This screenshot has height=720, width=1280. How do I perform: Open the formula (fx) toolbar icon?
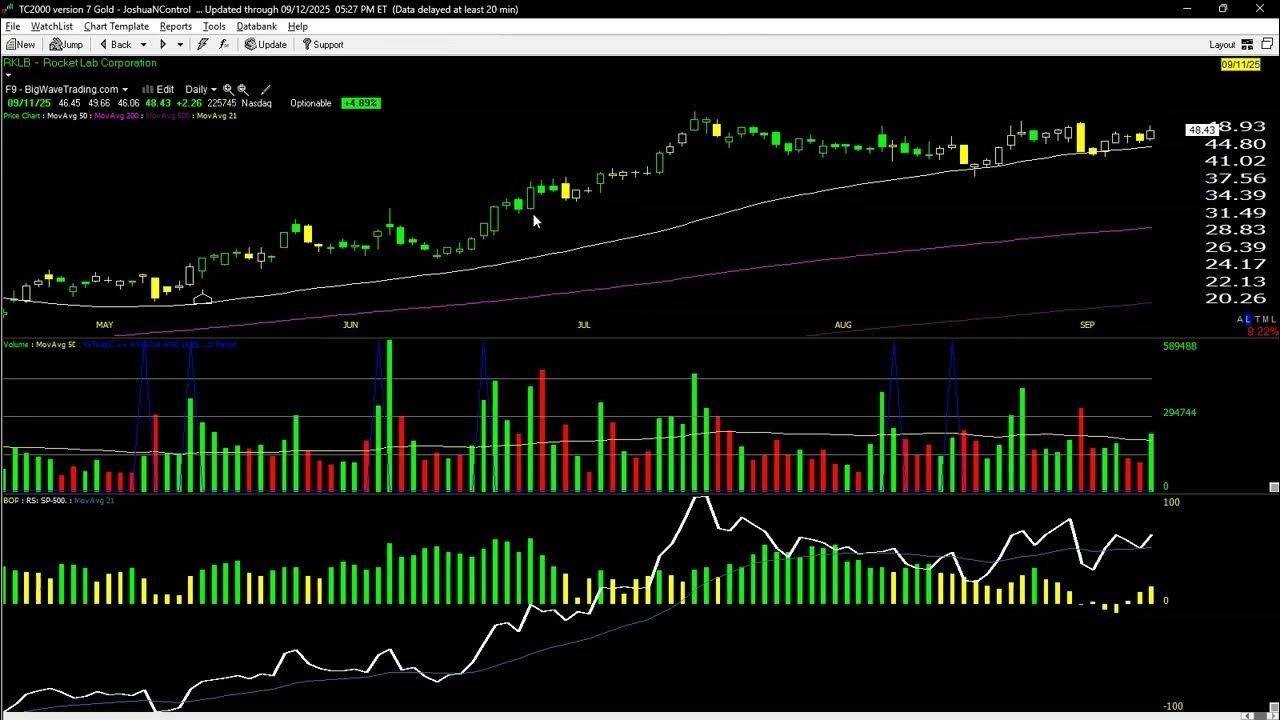pyautogui.click(x=224, y=44)
